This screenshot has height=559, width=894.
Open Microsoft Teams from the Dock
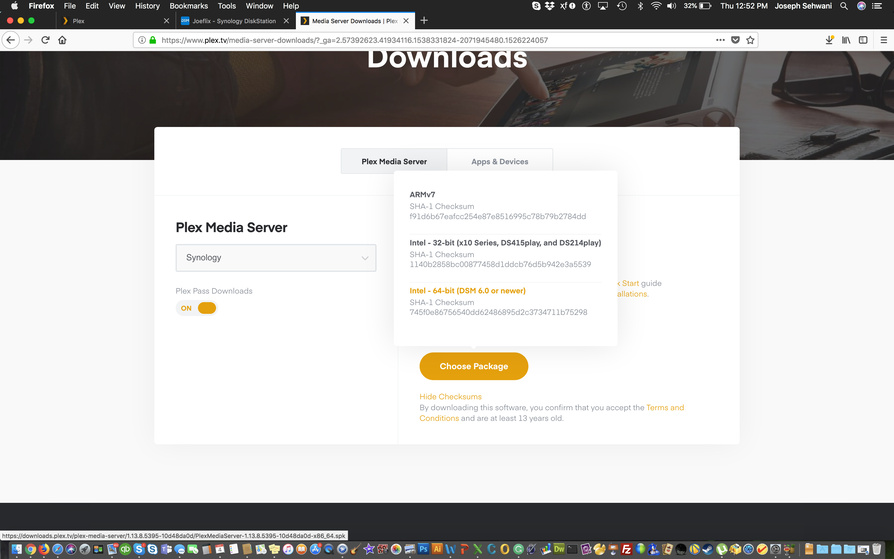(x=166, y=549)
